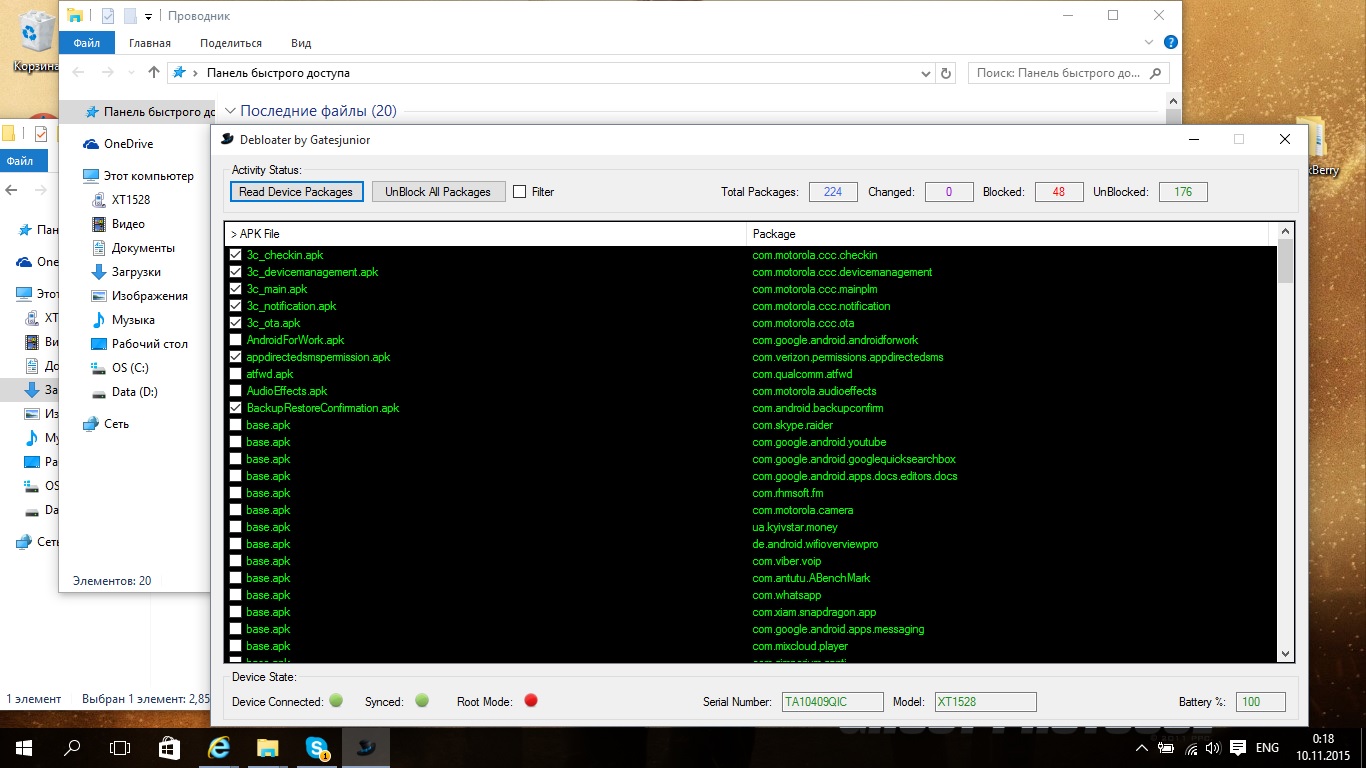Click the Explorer back arrow
The height and width of the screenshot is (768, 1366).
pos(79,72)
